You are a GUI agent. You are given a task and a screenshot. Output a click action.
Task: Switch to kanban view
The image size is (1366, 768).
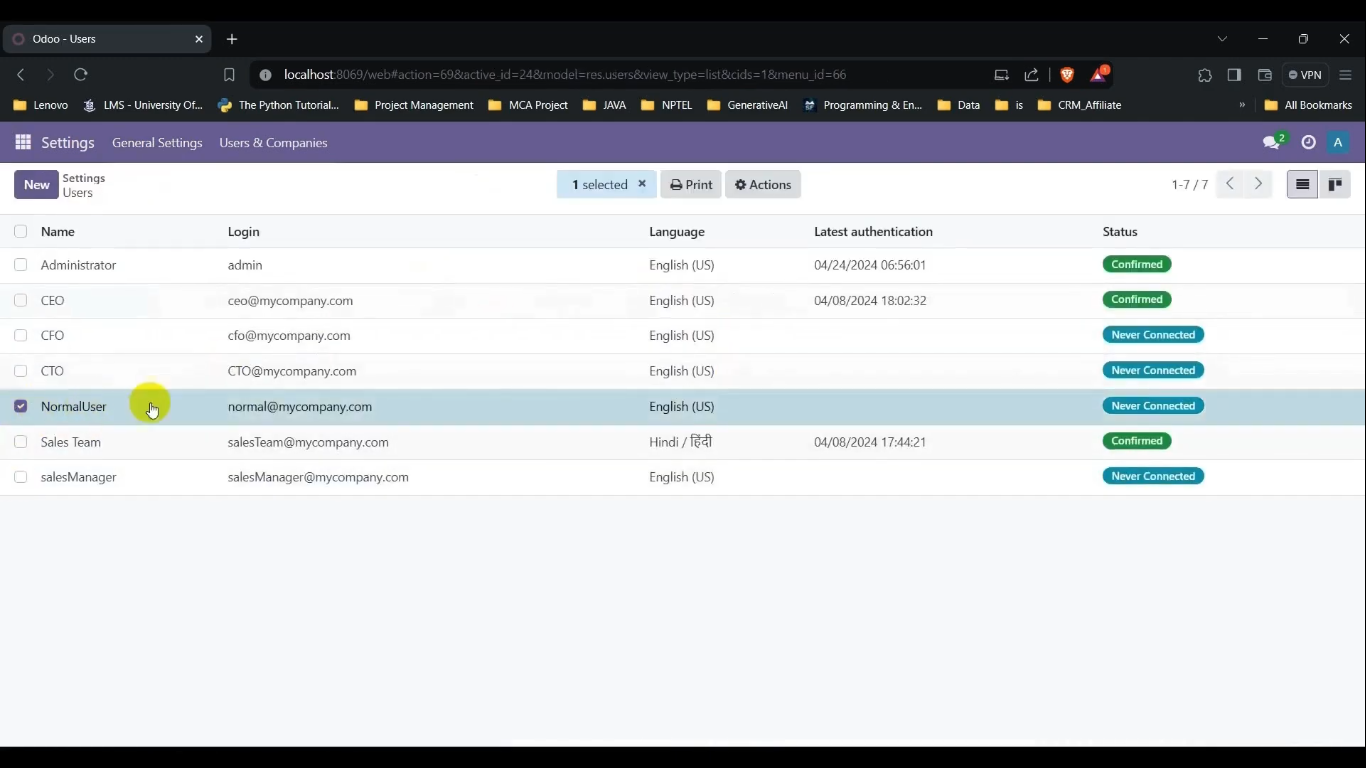1335,185
